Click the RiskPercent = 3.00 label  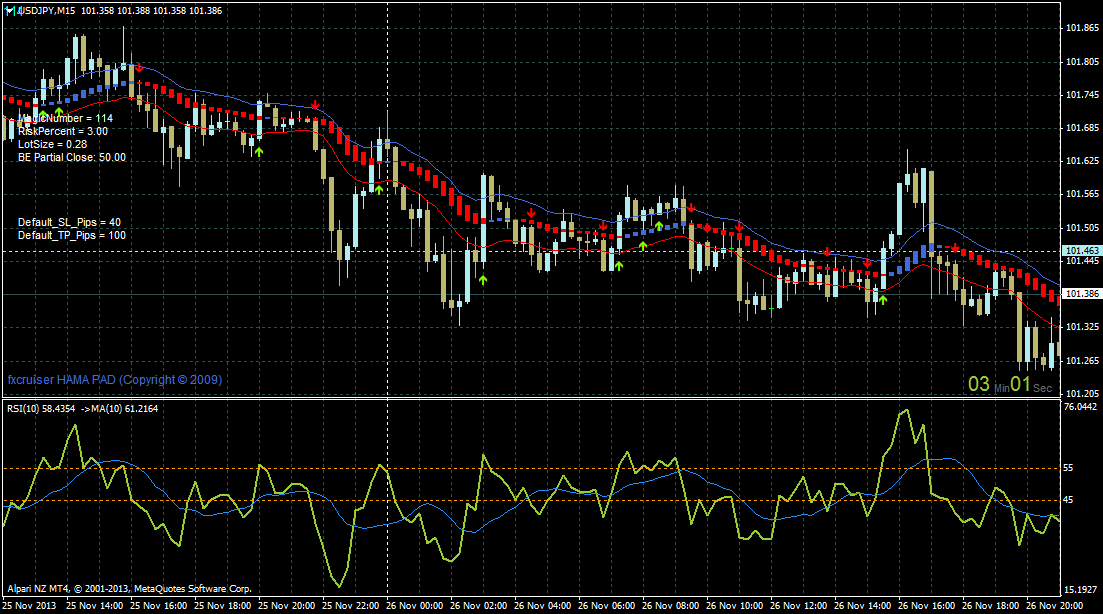click(x=63, y=132)
